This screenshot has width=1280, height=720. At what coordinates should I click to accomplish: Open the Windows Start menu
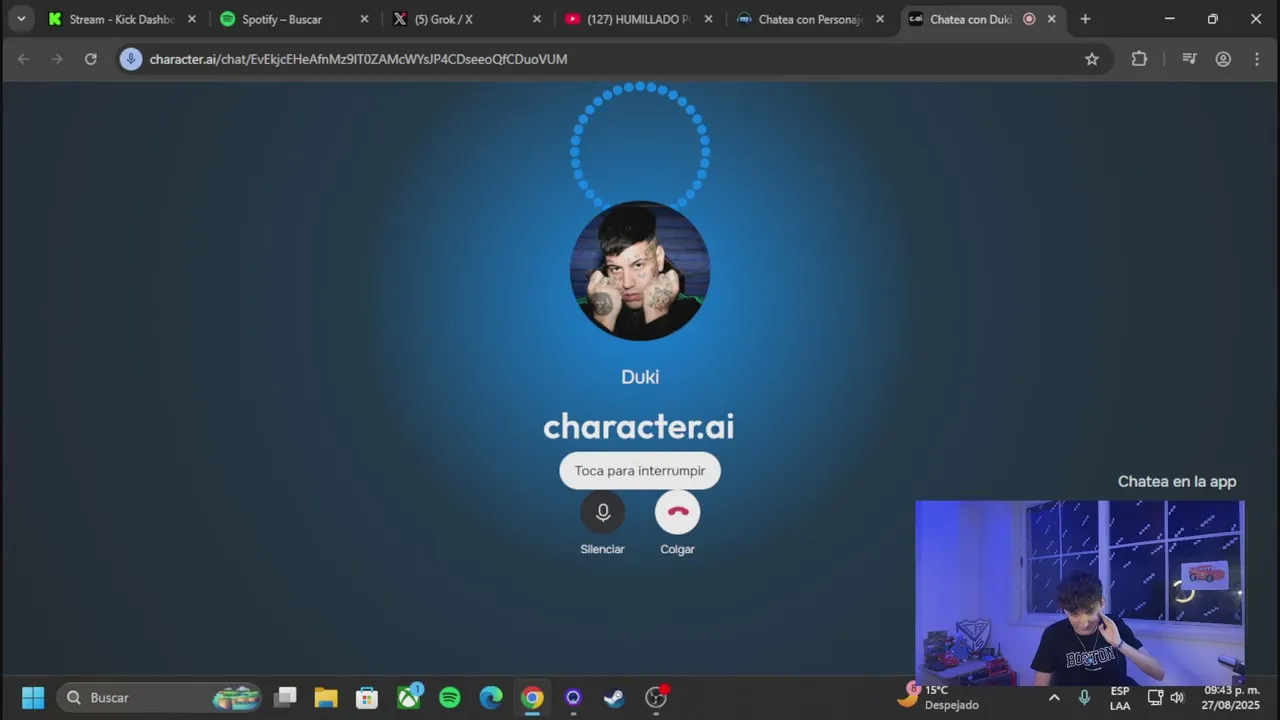(33, 697)
